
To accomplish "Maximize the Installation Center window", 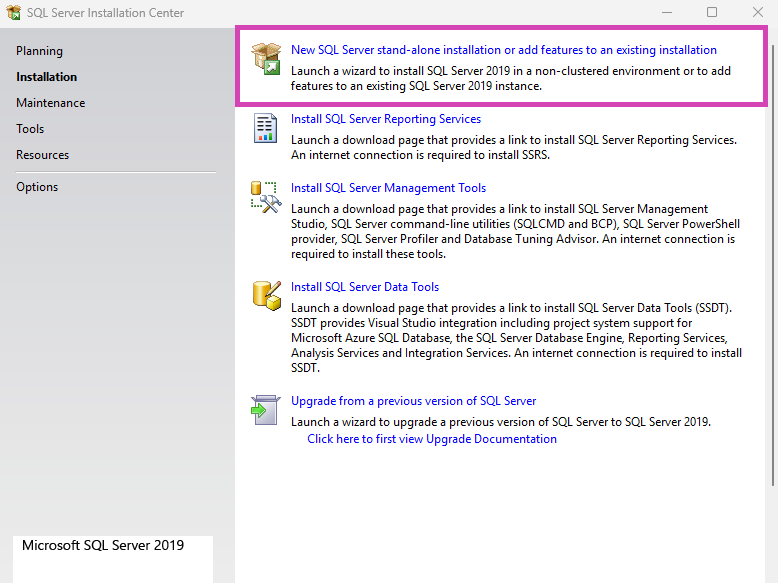I will click(712, 12).
